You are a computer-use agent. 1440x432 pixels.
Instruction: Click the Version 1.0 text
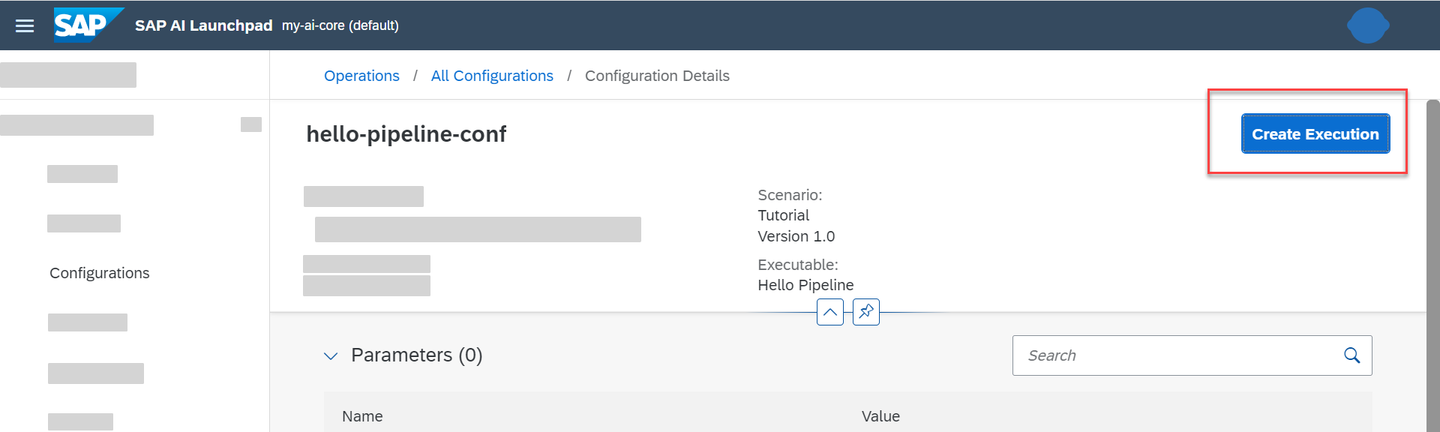coord(796,237)
